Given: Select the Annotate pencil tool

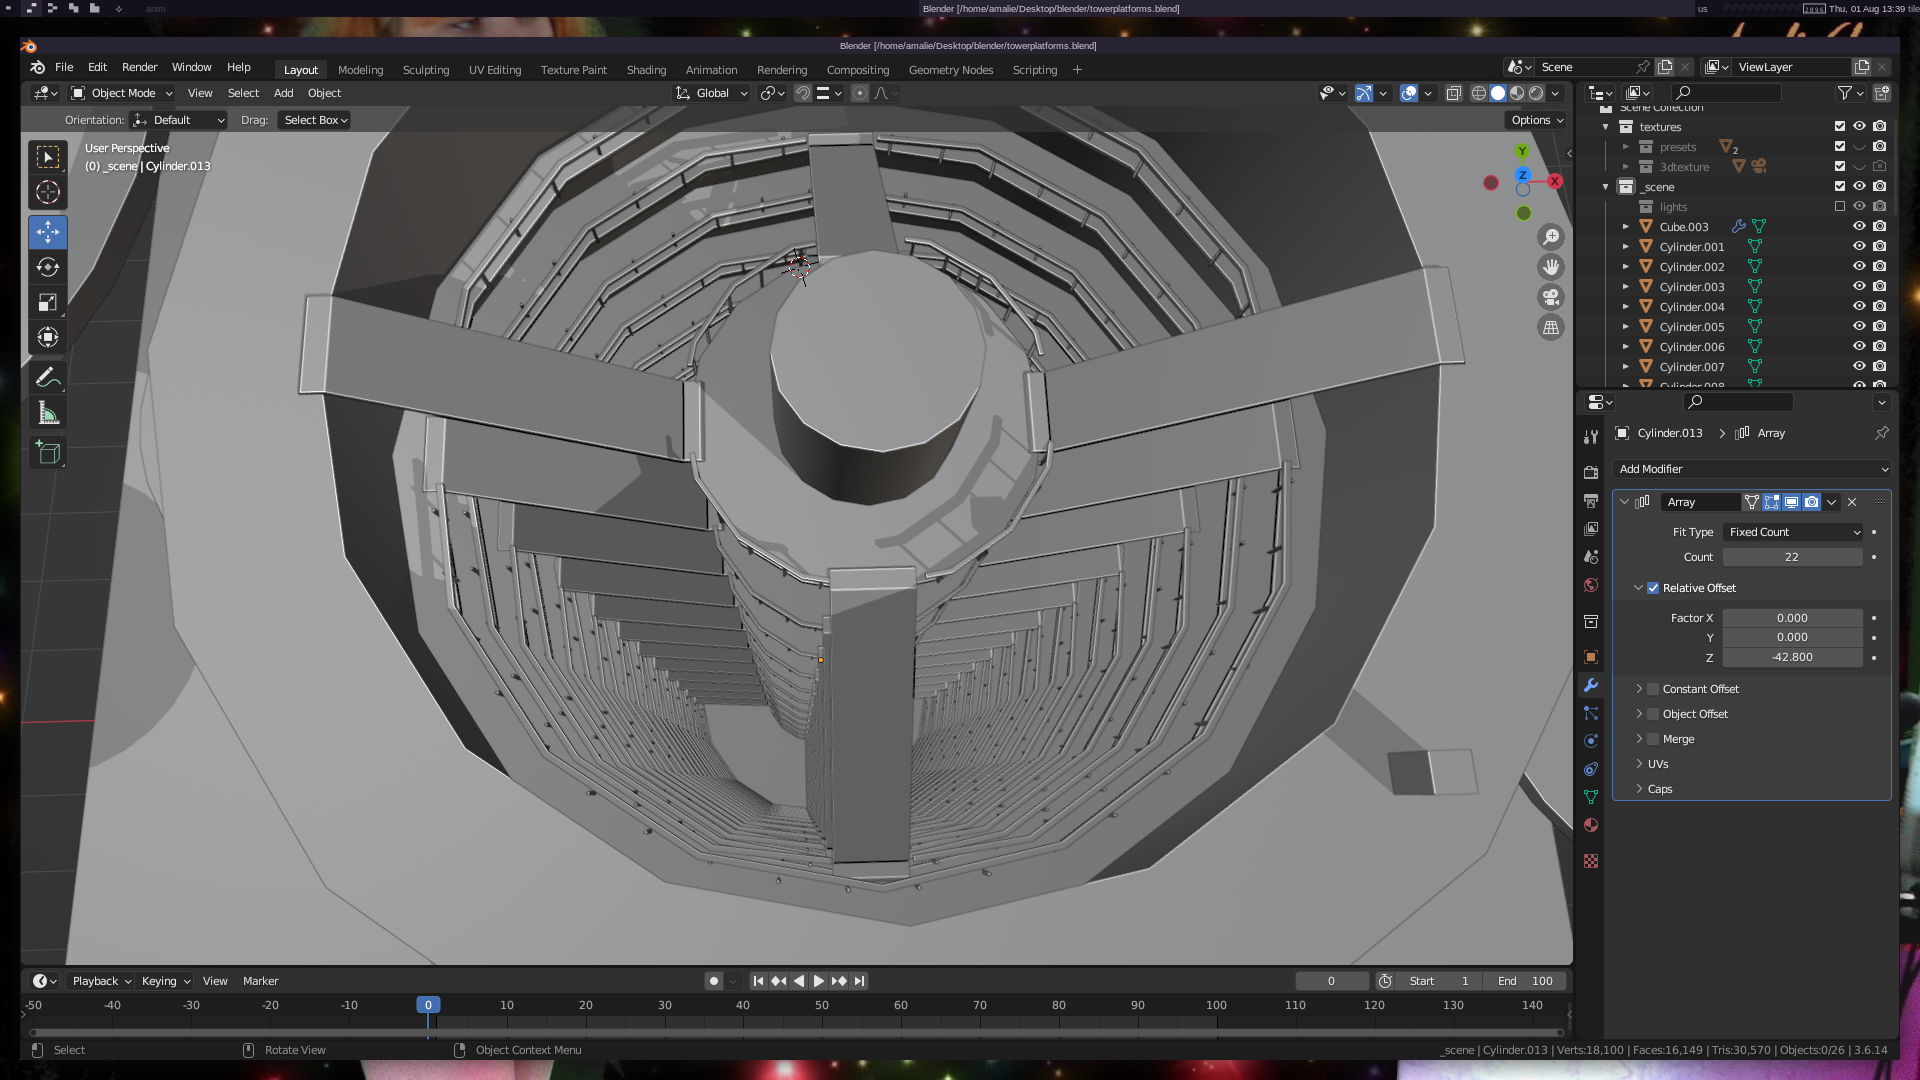Looking at the screenshot, I should tap(48, 378).
